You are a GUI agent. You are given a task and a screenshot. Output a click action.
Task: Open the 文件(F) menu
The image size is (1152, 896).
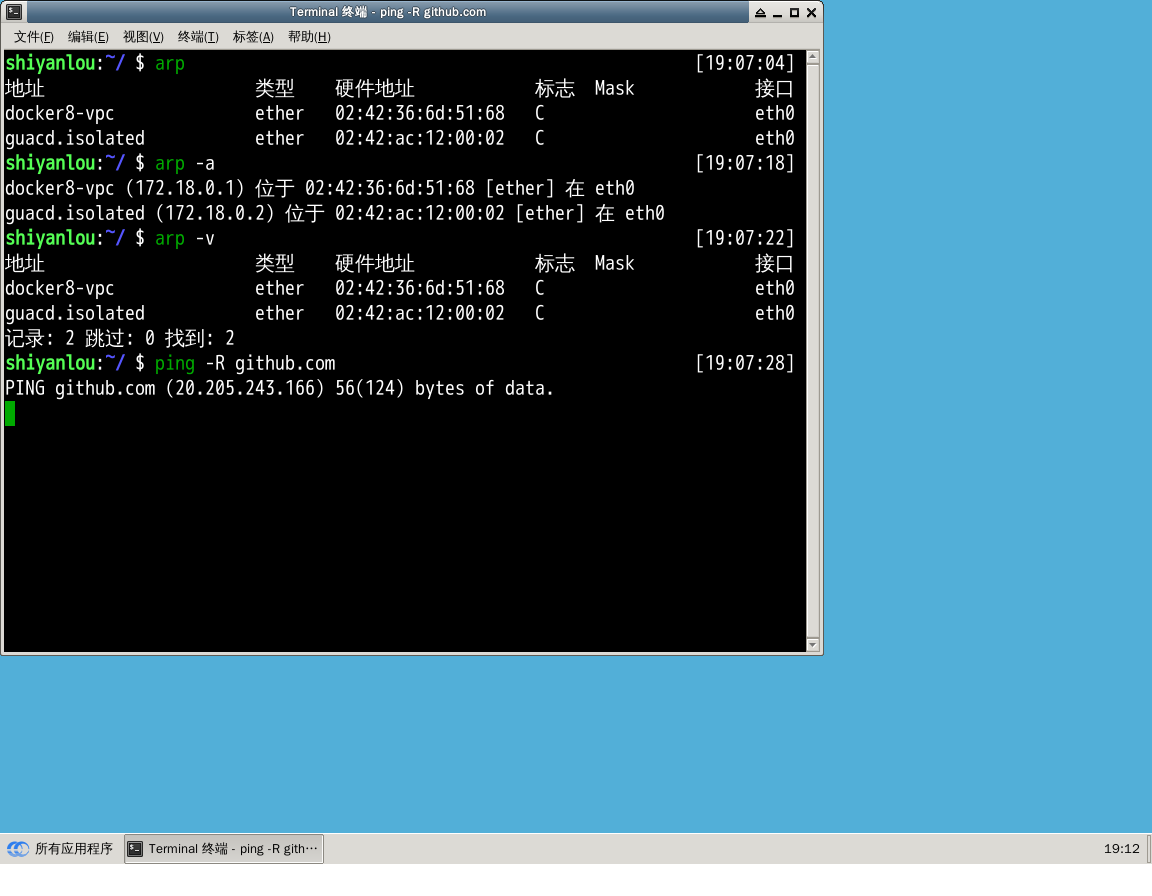point(34,37)
